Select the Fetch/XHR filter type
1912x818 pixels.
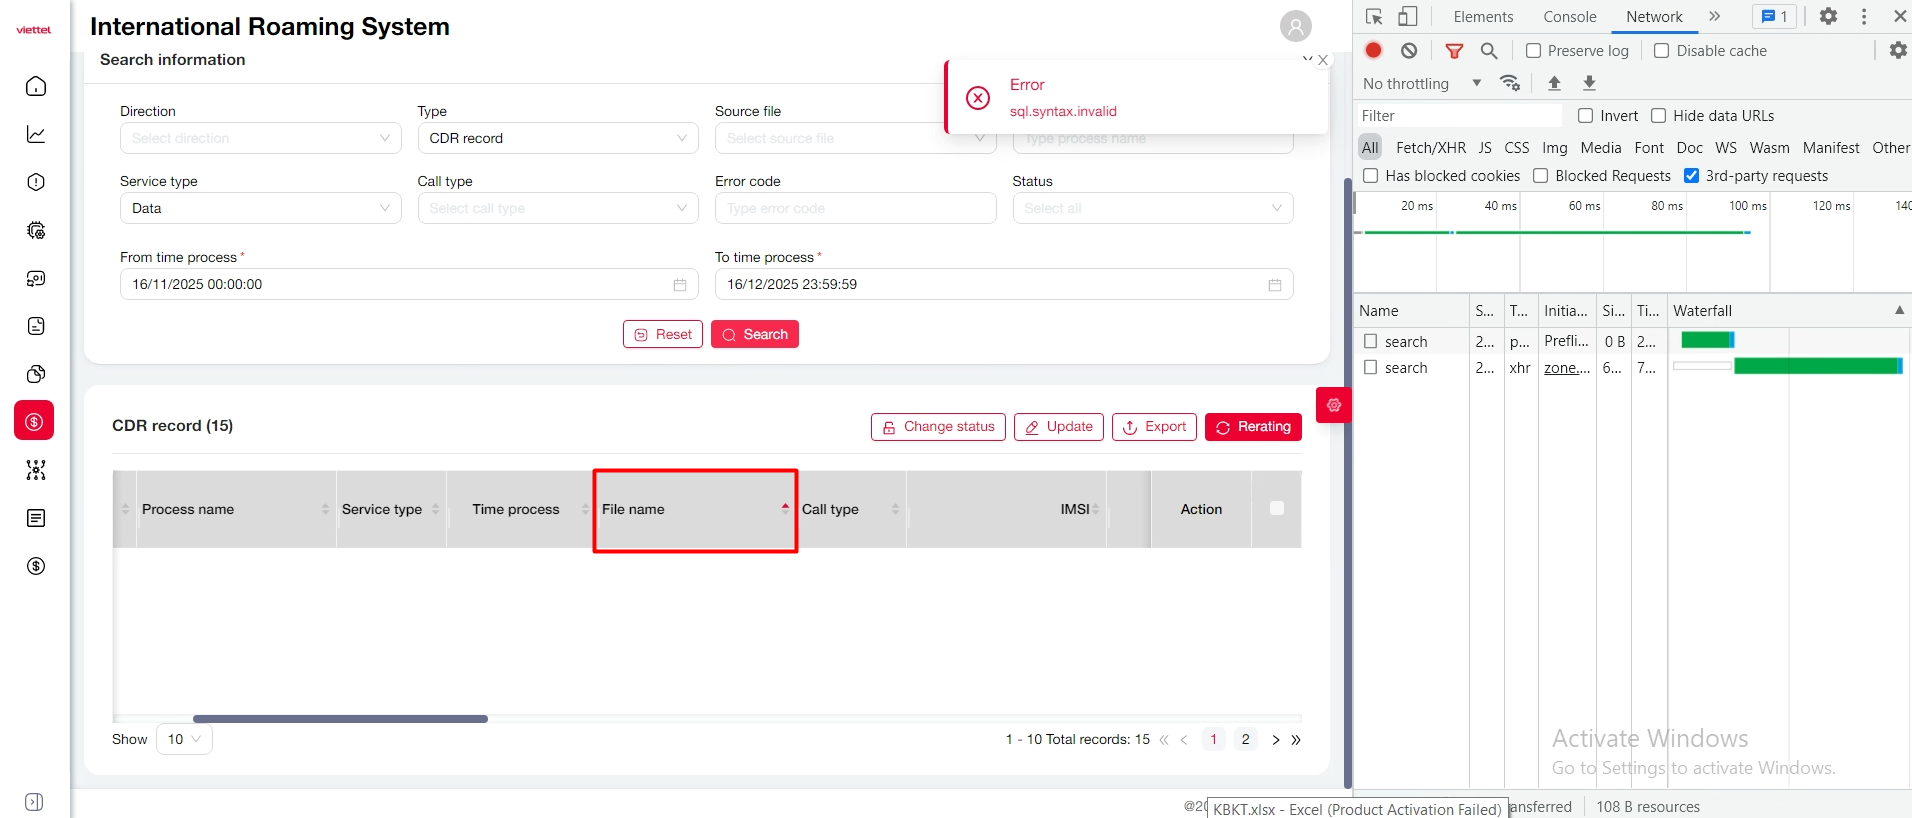tap(1430, 148)
